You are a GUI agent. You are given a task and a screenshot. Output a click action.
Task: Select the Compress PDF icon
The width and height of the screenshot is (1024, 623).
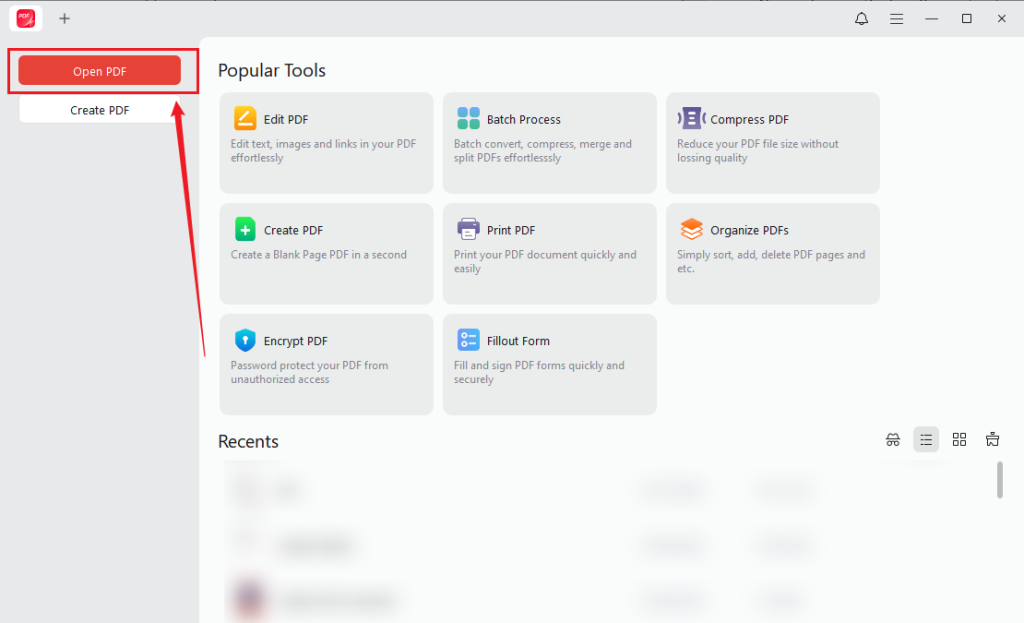[x=692, y=118]
